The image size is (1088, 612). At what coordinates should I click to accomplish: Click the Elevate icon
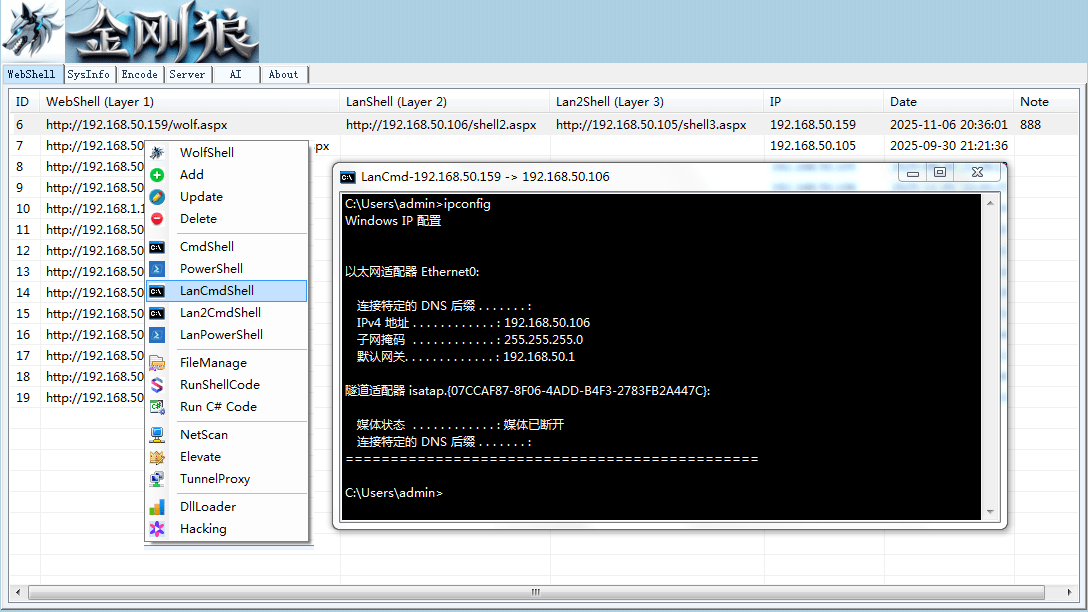[x=157, y=457]
